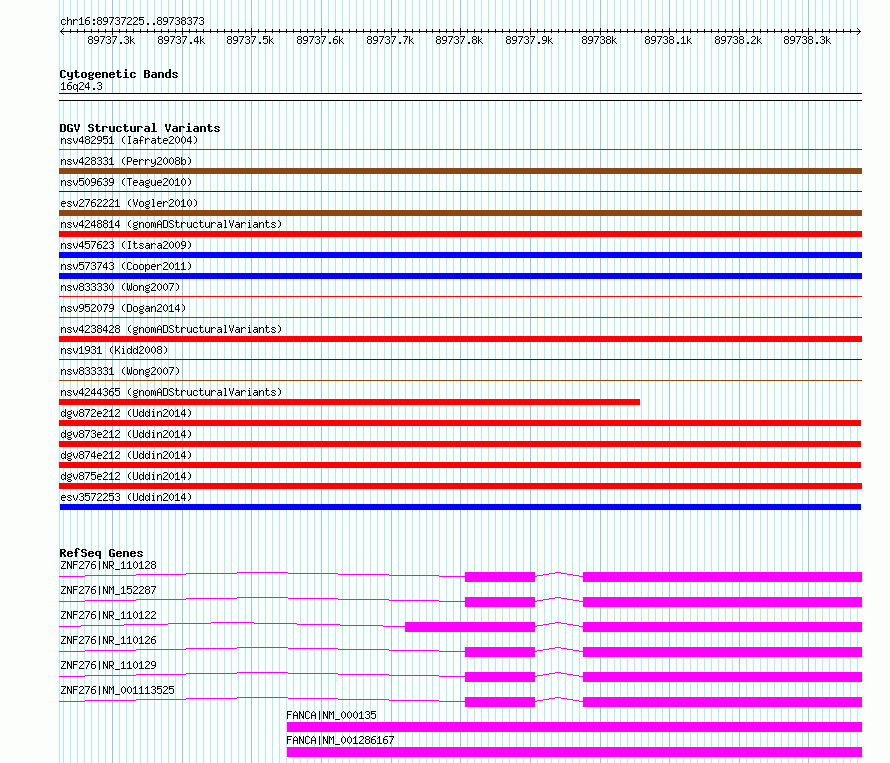890x763 pixels.
Task: Open transcript ZNF276|NR_110129 label
Action: [x=108, y=665]
